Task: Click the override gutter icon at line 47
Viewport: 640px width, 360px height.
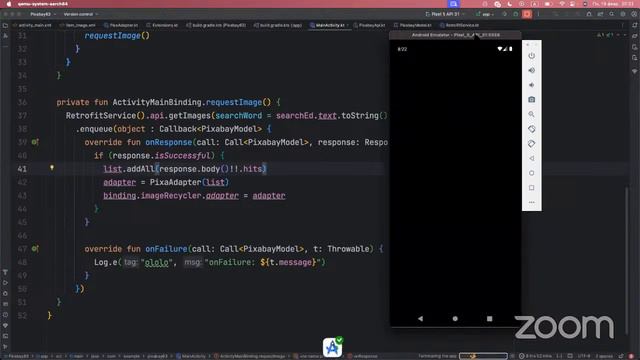Action: click(35, 249)
